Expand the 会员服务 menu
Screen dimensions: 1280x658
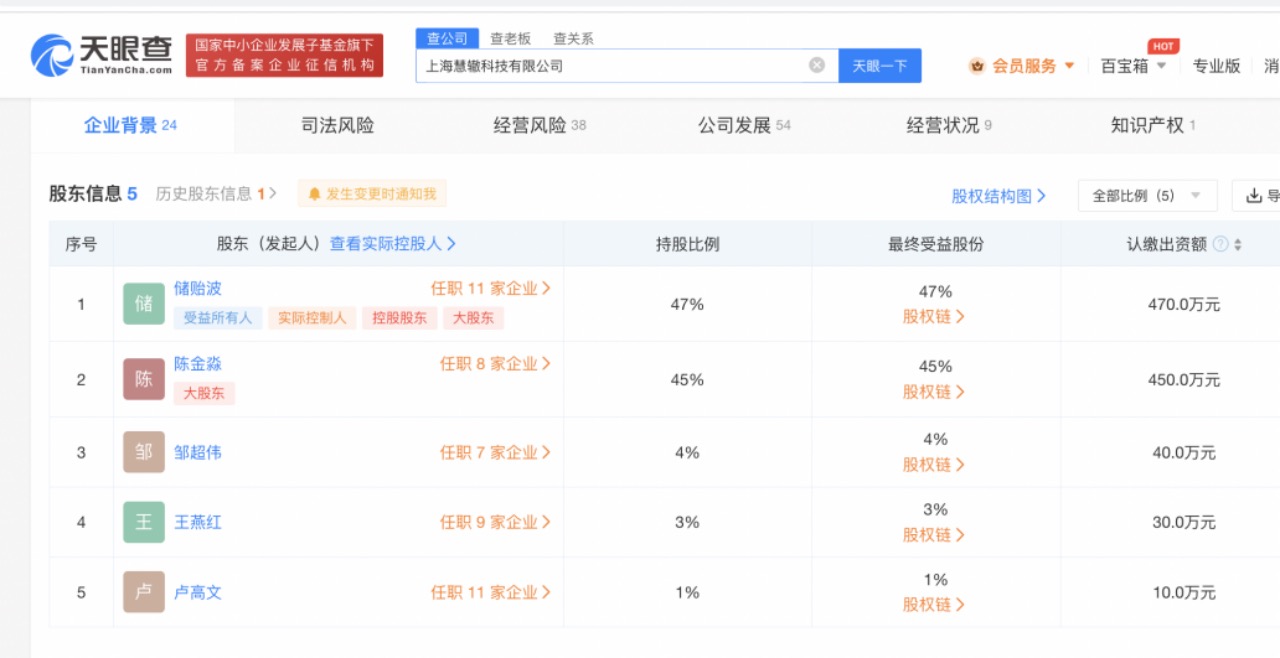coord(1022,66)
